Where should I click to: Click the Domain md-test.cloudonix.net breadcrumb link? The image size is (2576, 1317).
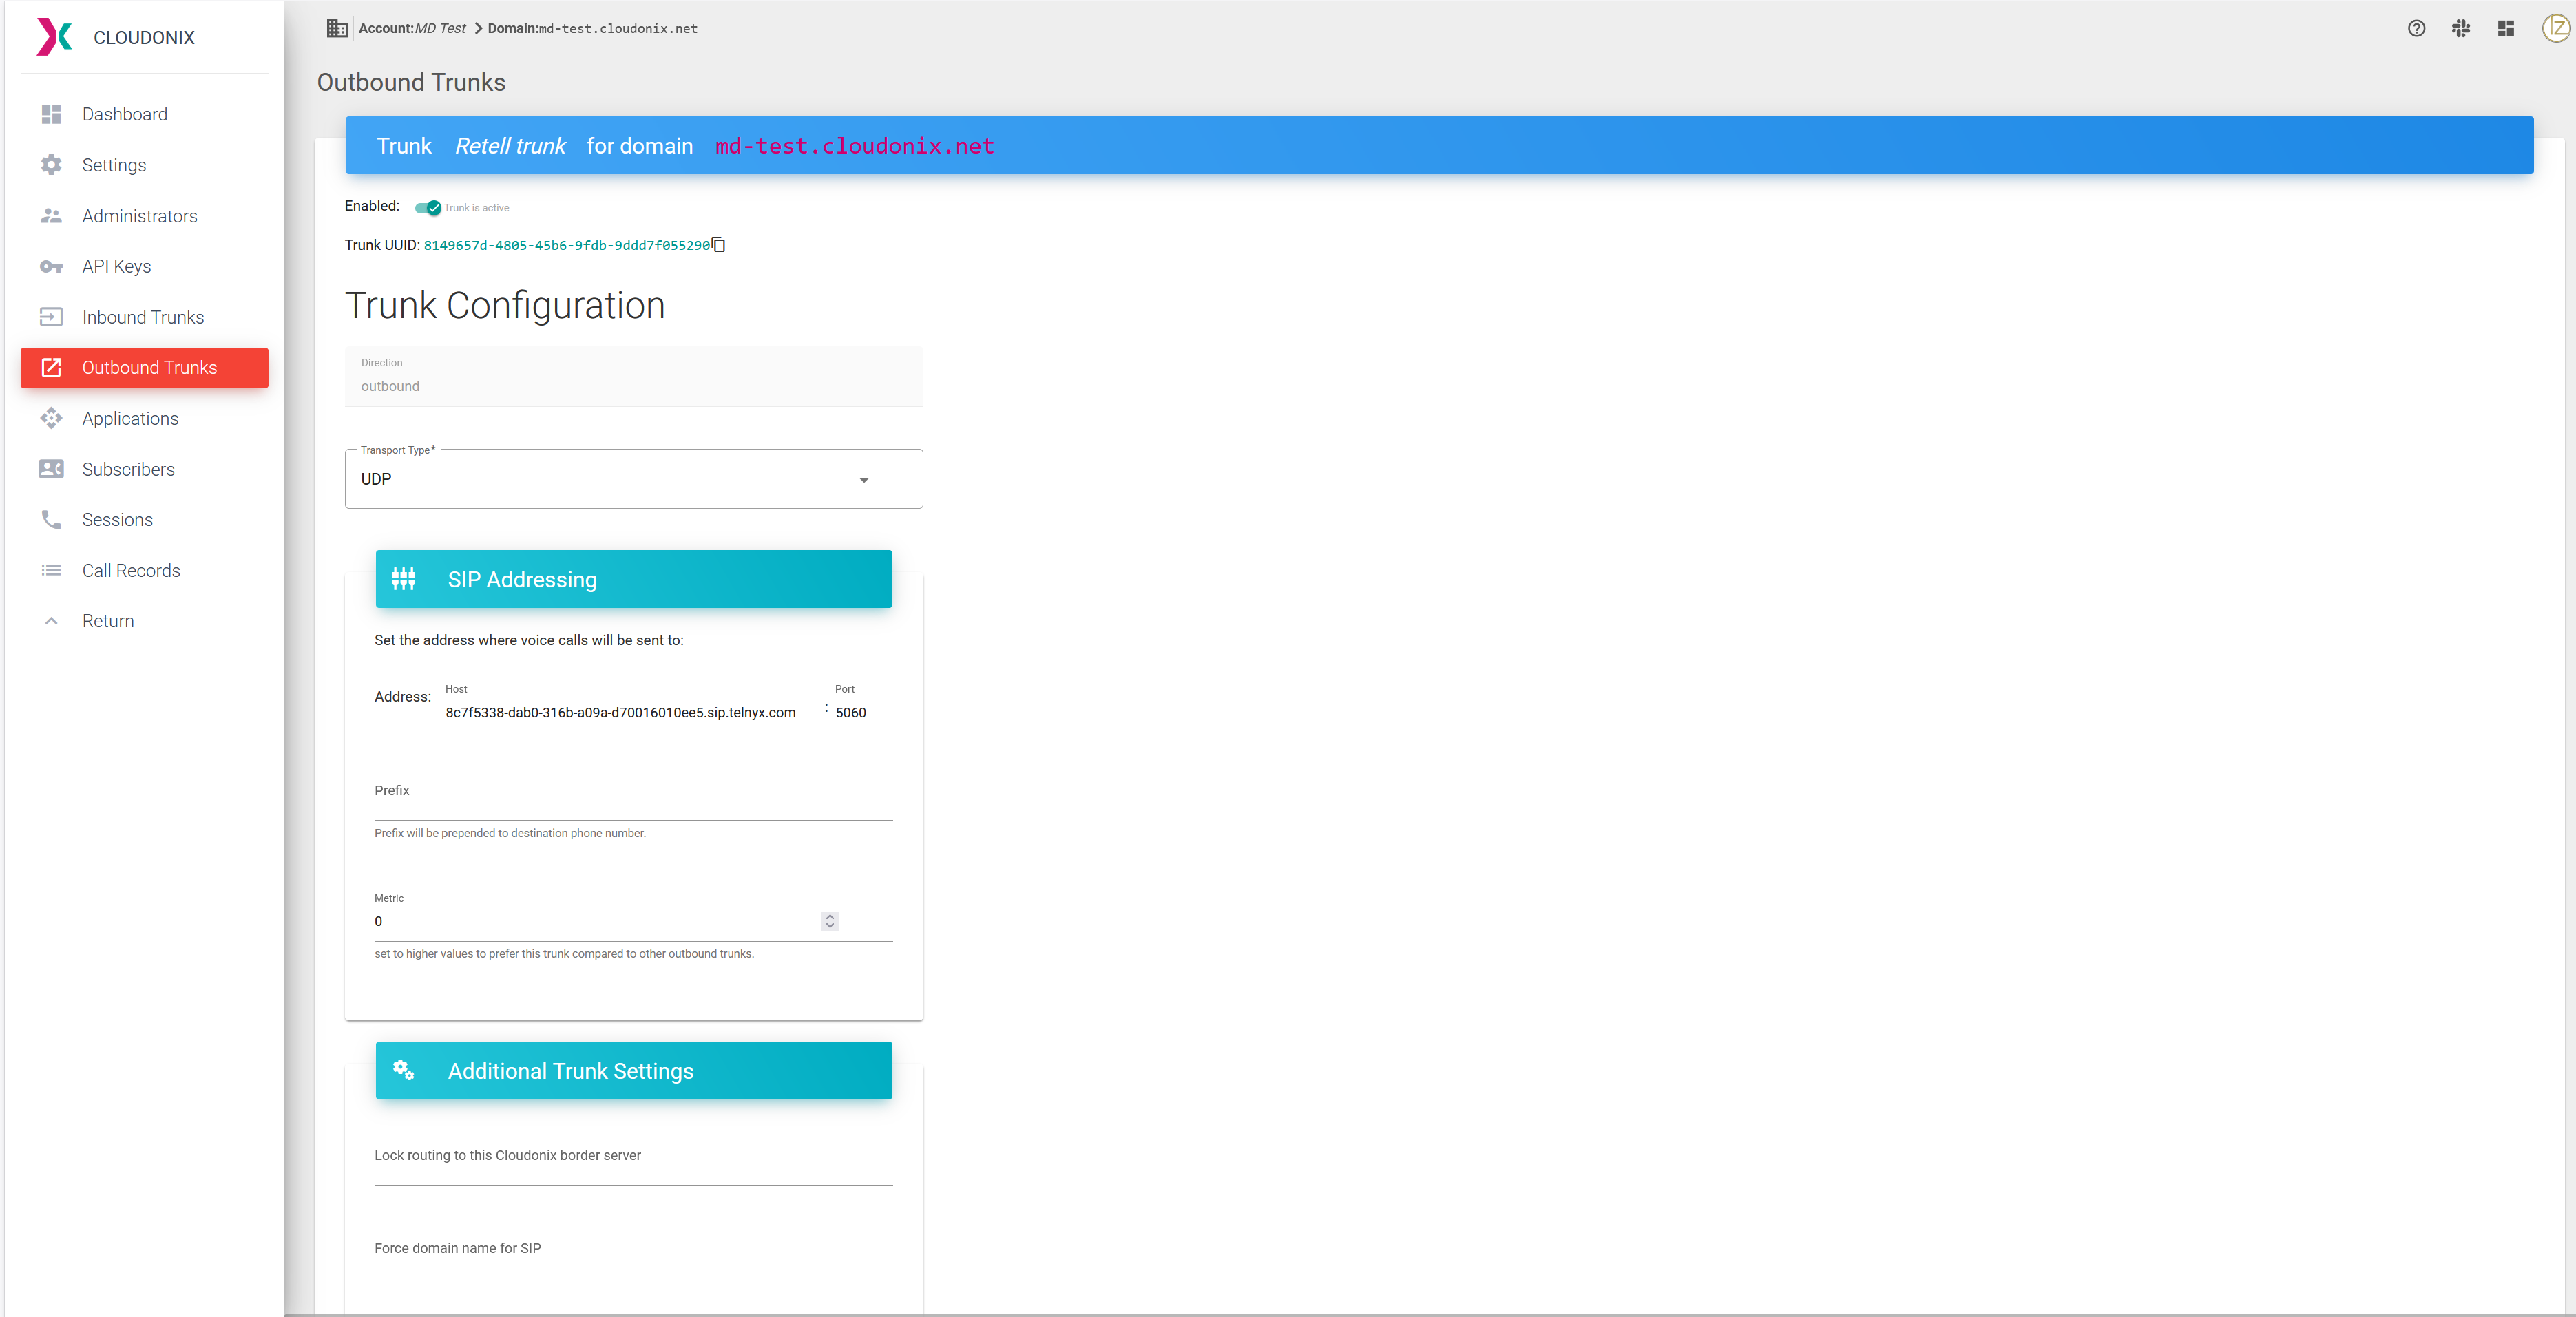(593, 29)
